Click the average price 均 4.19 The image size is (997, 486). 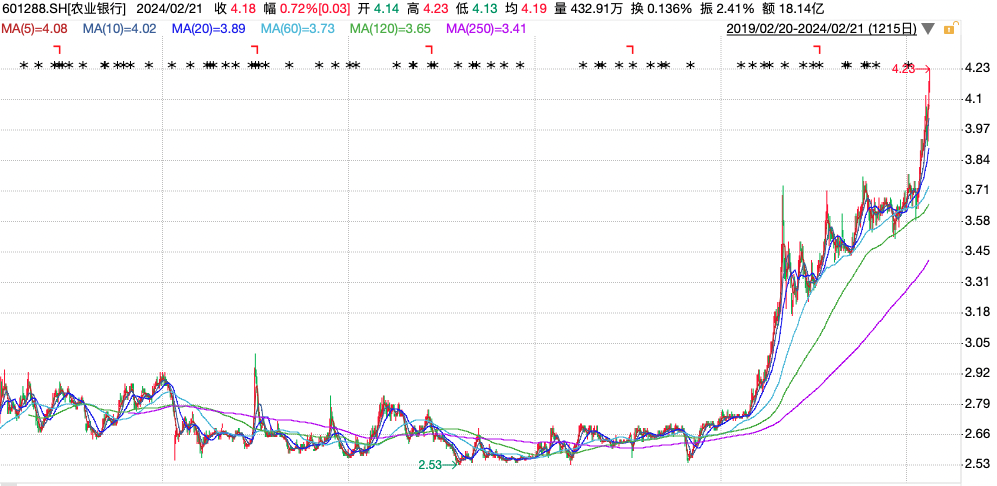pyautogui.click(x=526, y=9)
